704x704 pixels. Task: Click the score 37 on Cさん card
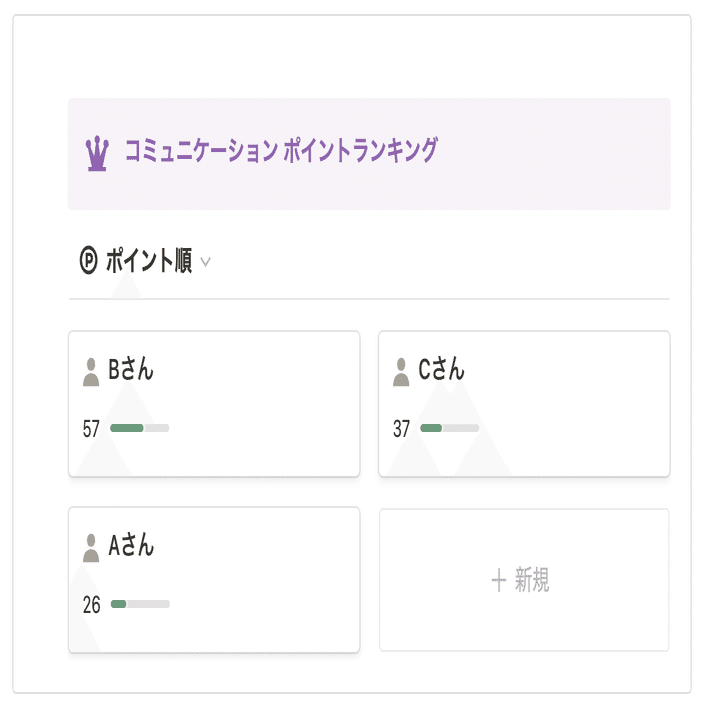click(x=402, y=429)
